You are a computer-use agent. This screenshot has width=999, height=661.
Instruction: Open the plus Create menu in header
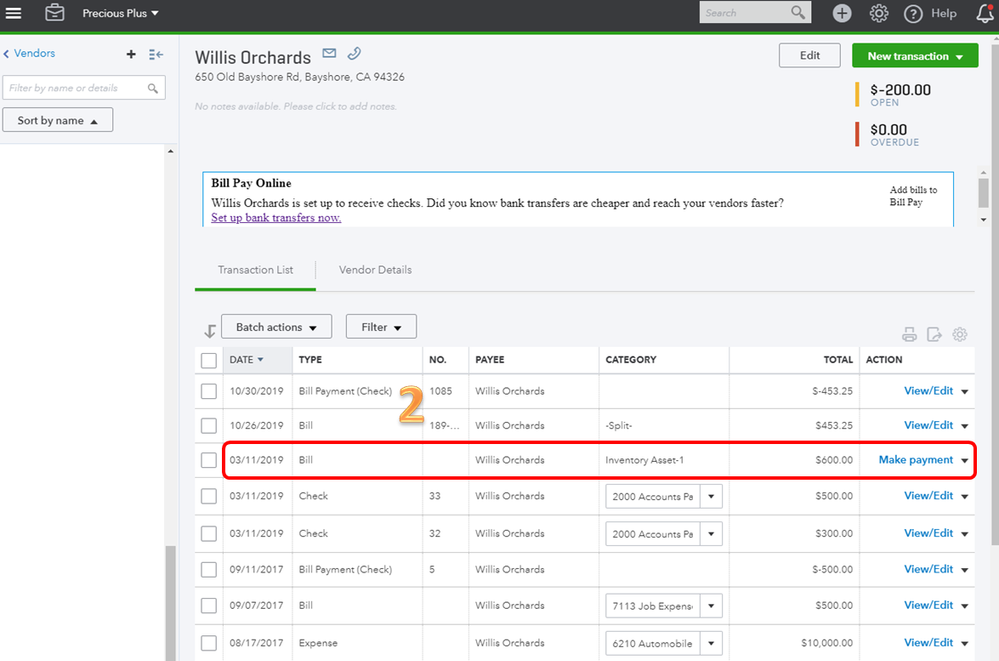click(x=842, y=13)
